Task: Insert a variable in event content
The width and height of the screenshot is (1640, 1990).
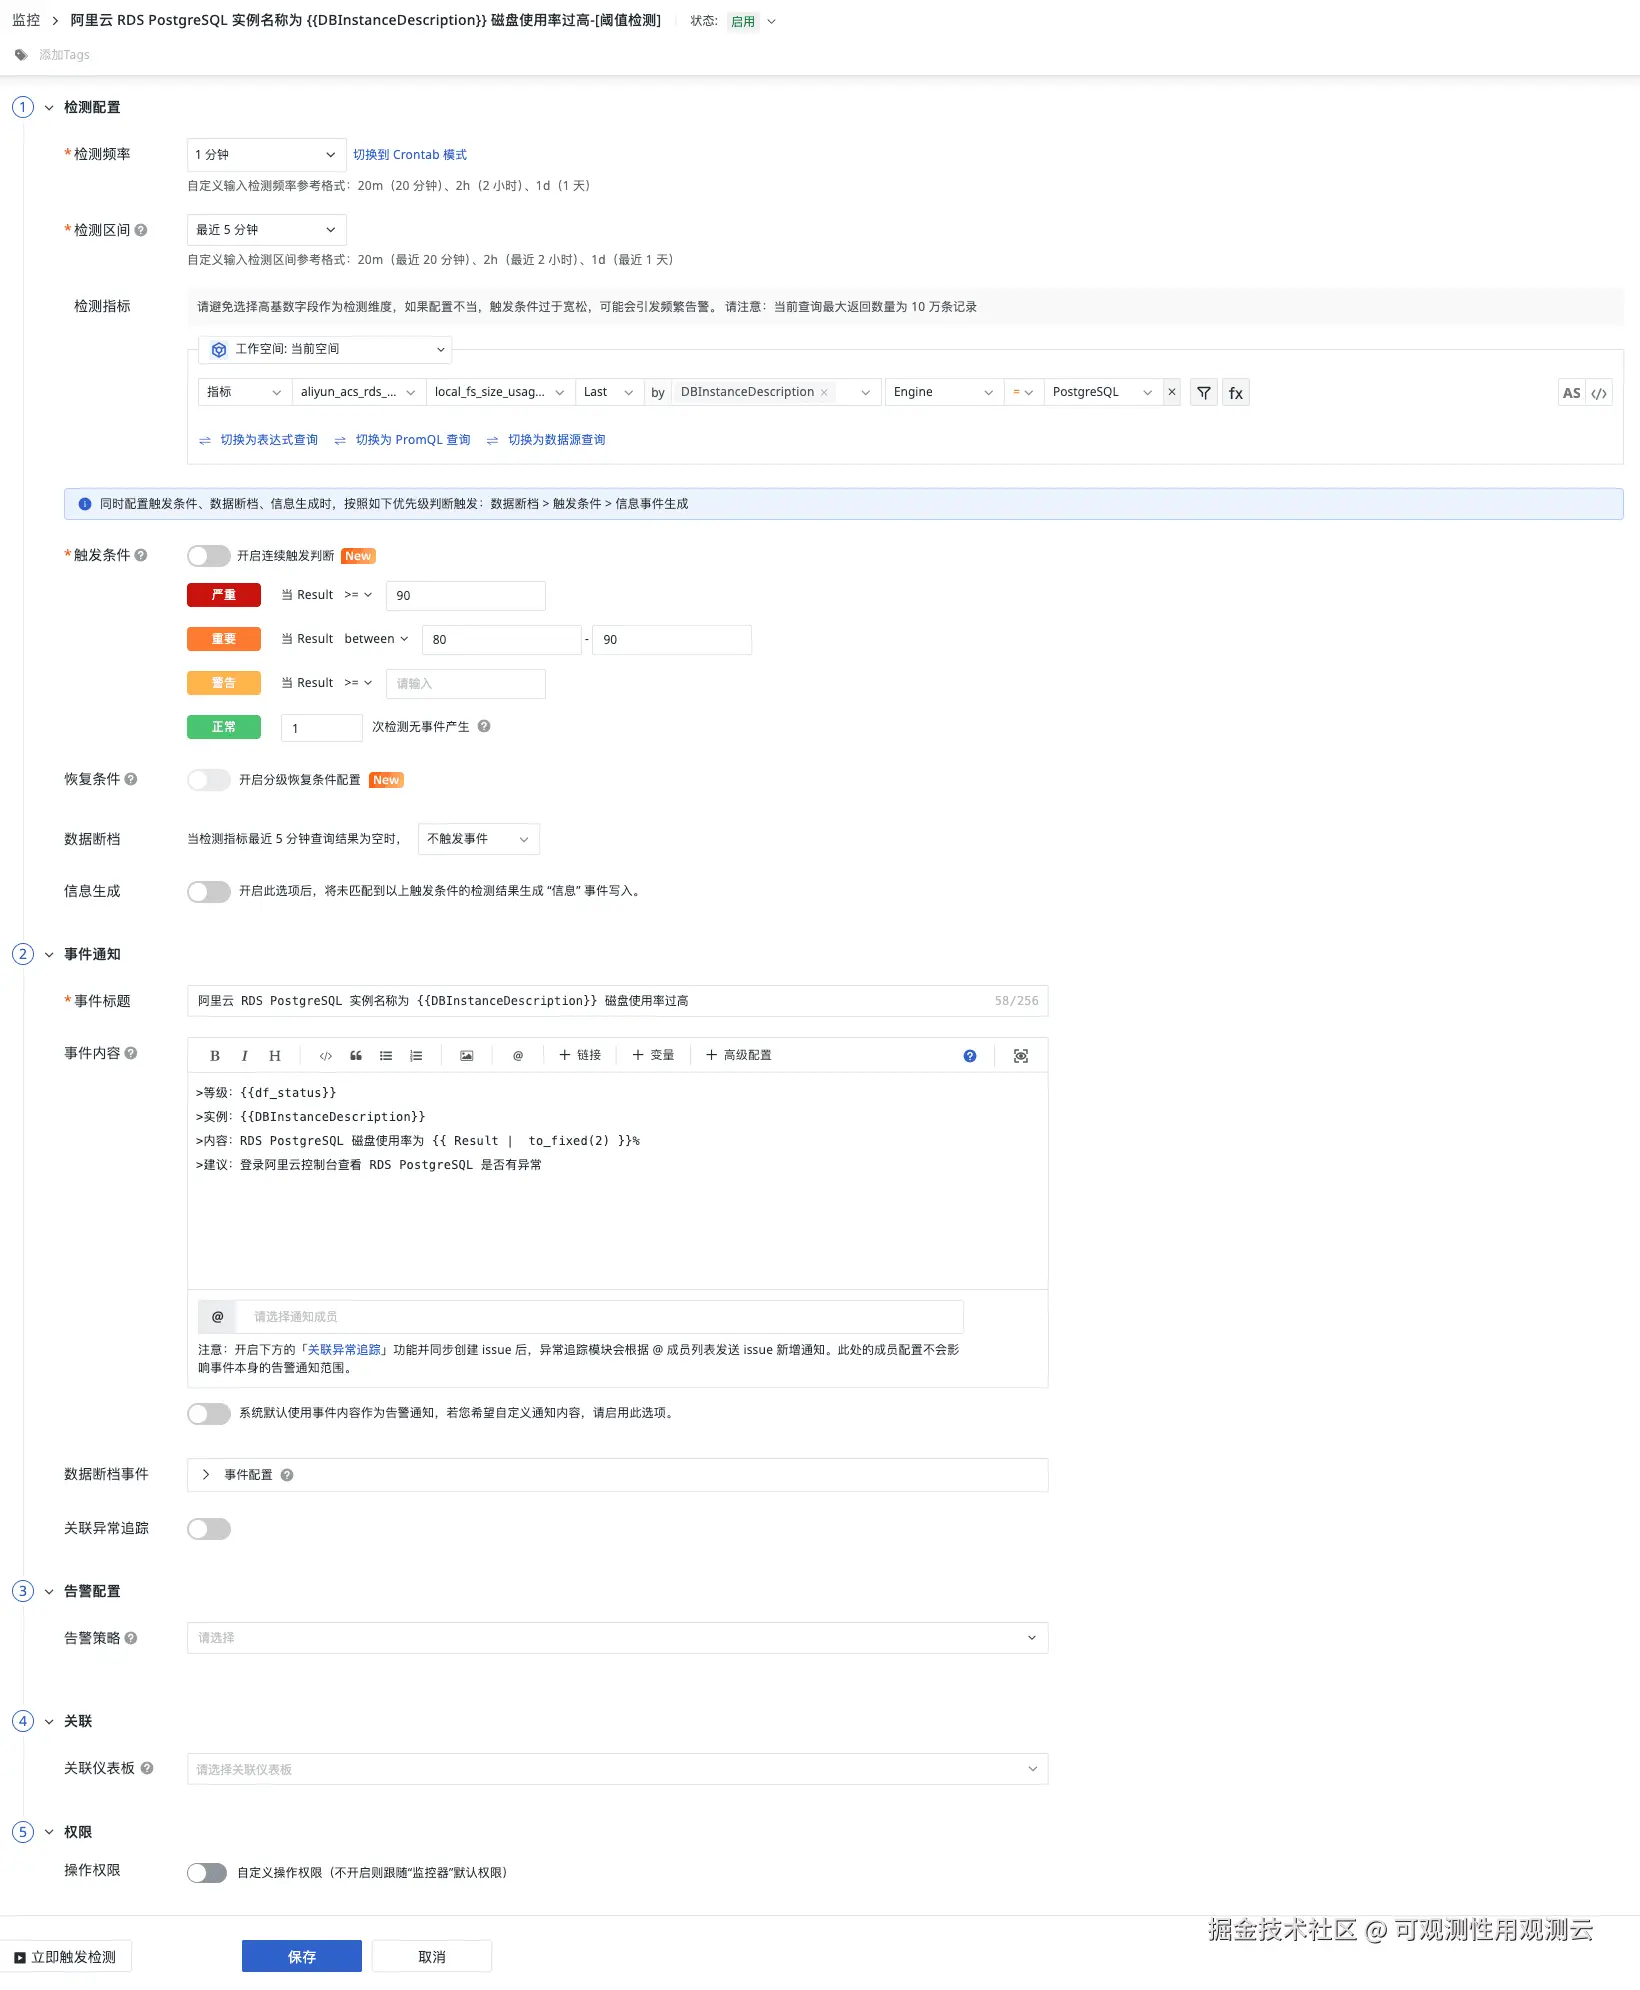Action: coord(653,1056)
